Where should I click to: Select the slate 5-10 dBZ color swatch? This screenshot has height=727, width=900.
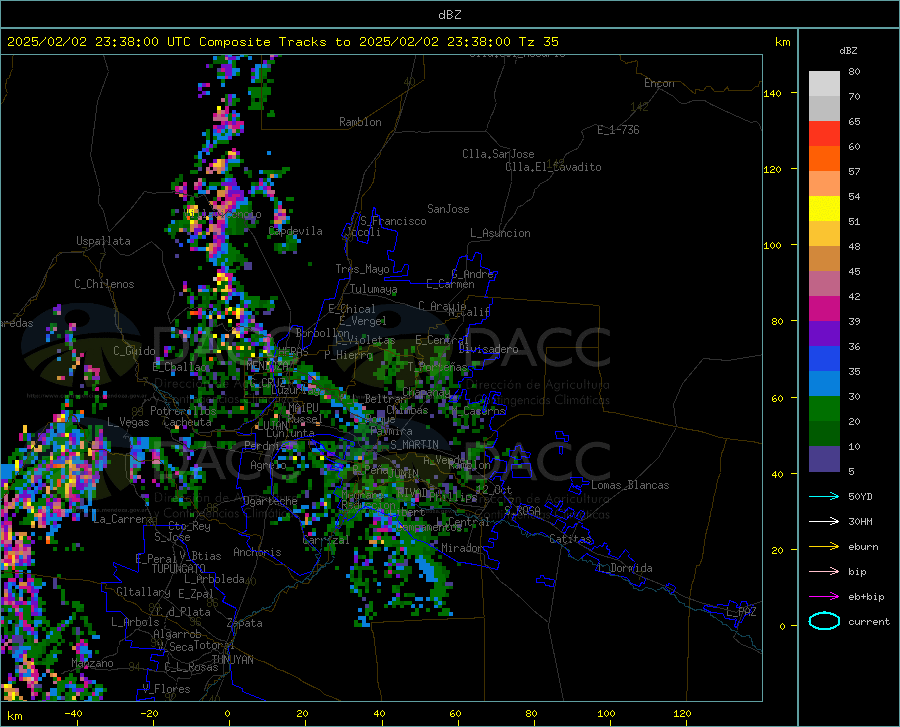[x=824, y=459]
